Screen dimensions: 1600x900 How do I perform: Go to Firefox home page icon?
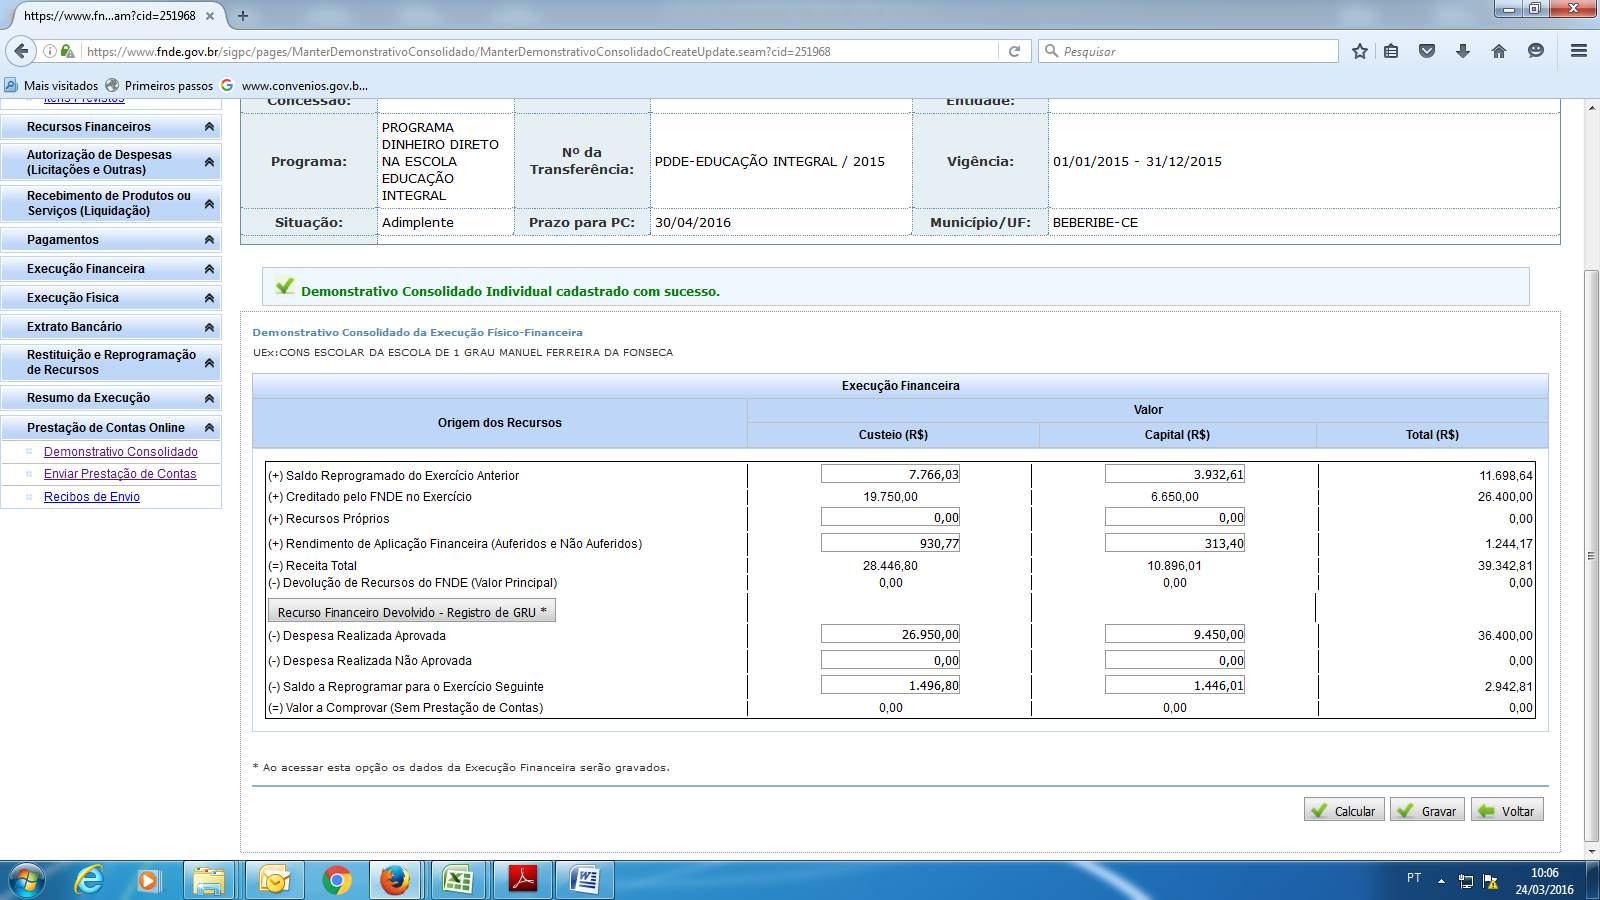[x=1498, y=51]
